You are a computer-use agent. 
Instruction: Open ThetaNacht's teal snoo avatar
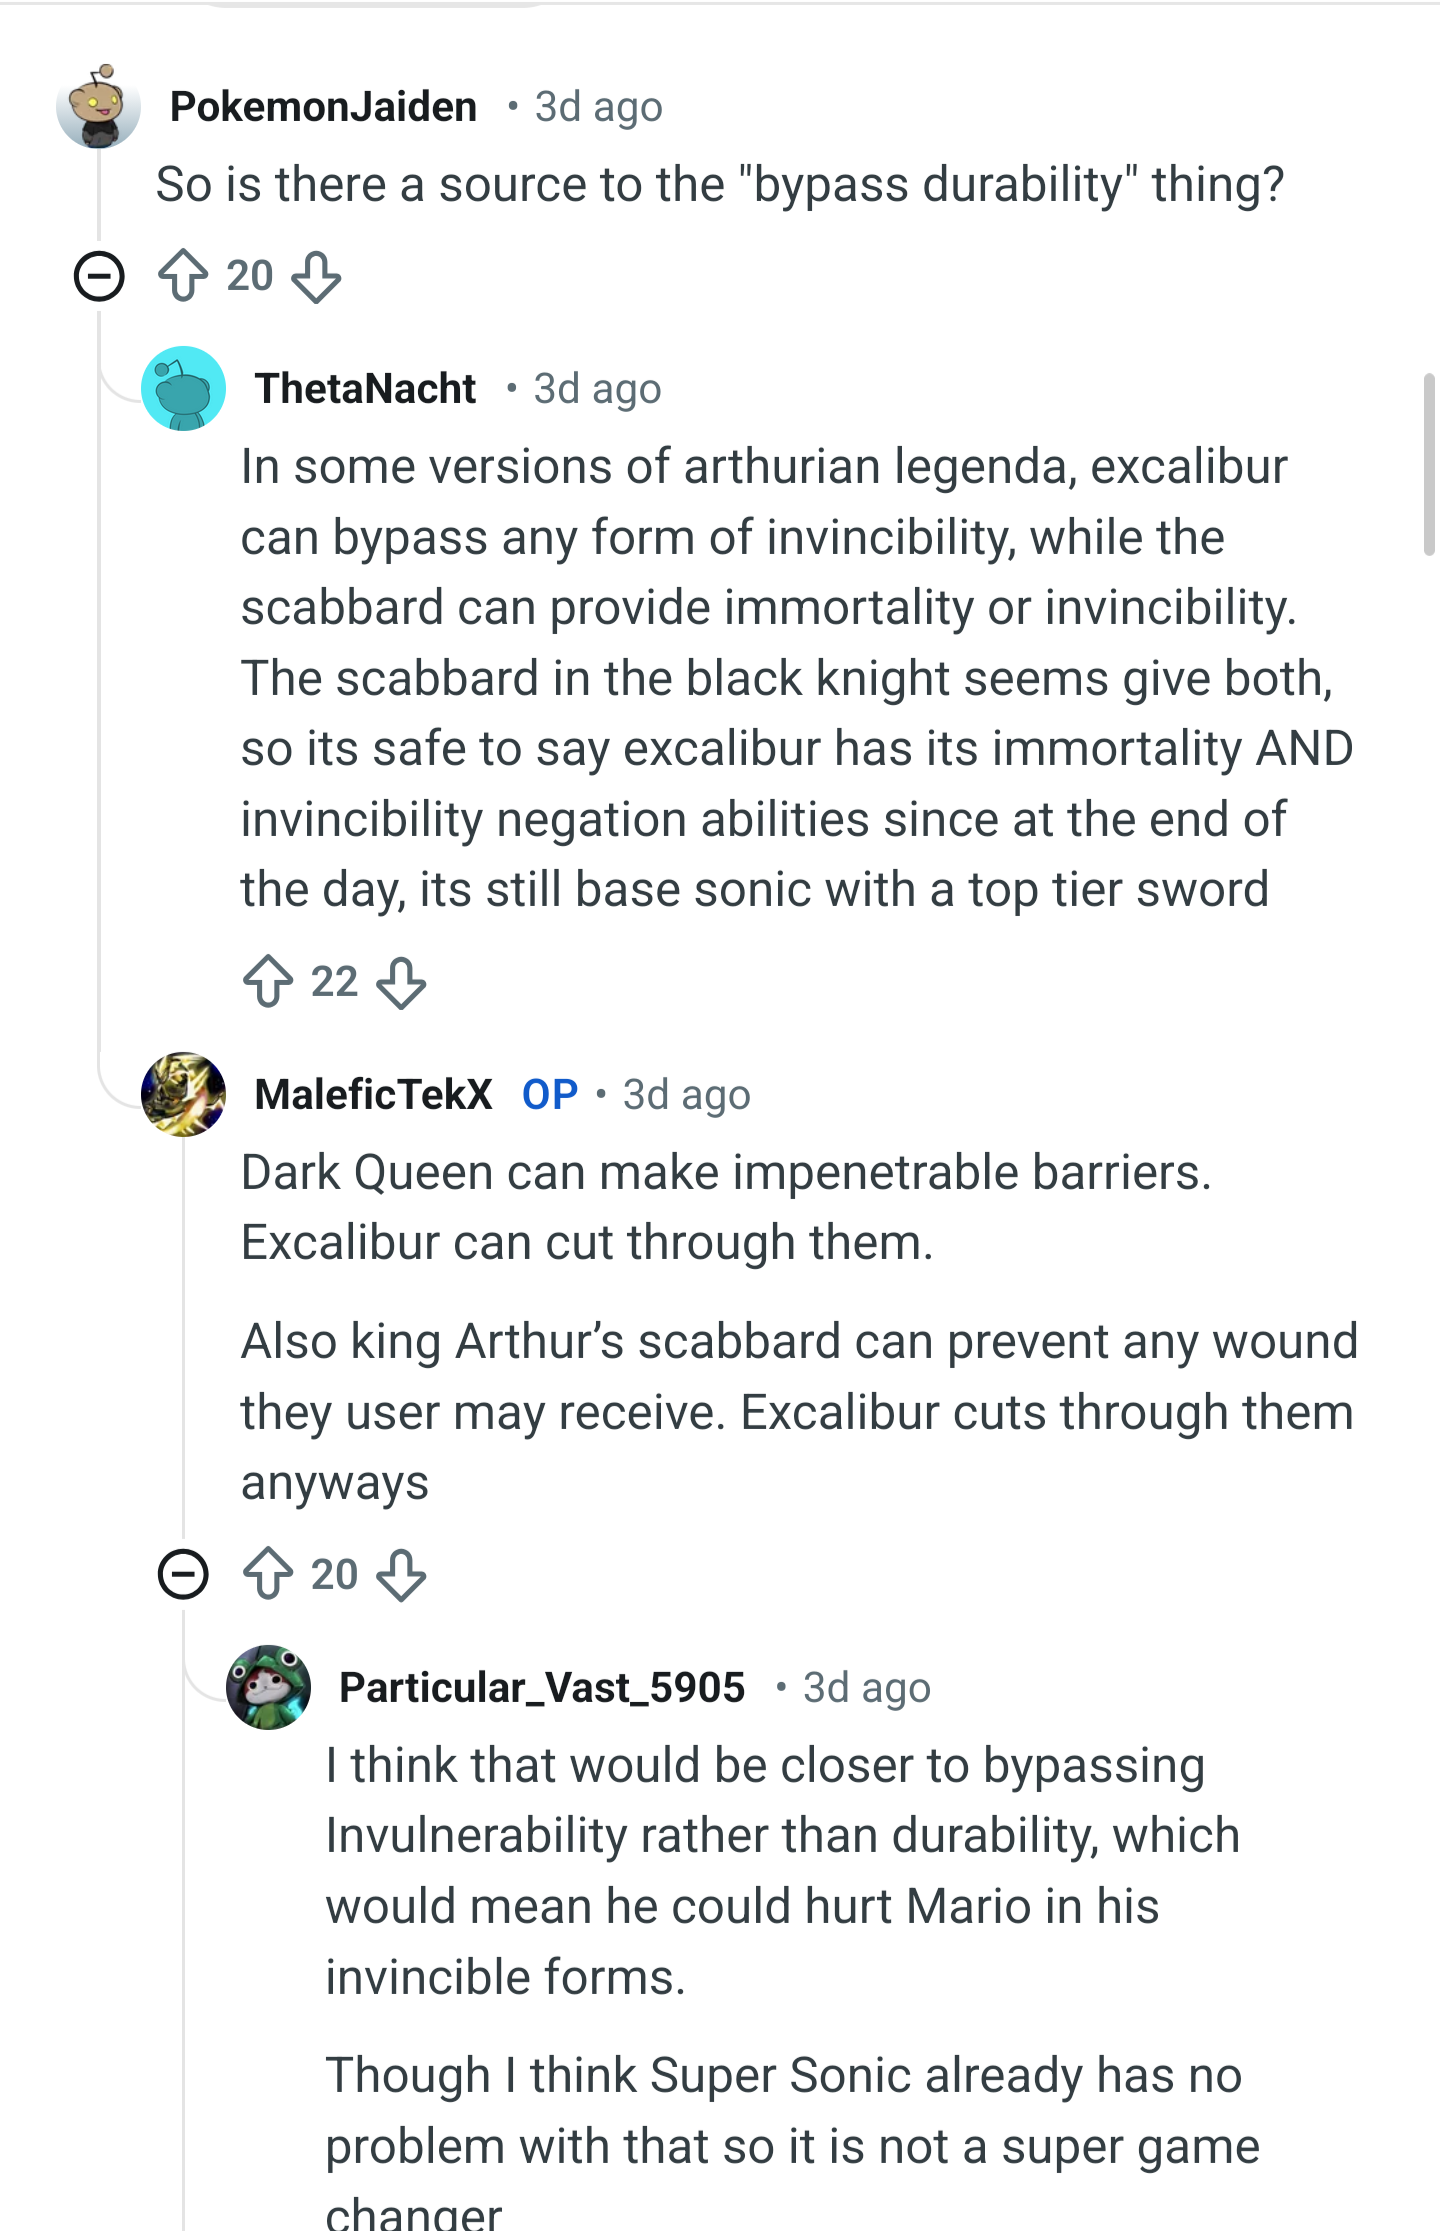[x=183, y=389]
